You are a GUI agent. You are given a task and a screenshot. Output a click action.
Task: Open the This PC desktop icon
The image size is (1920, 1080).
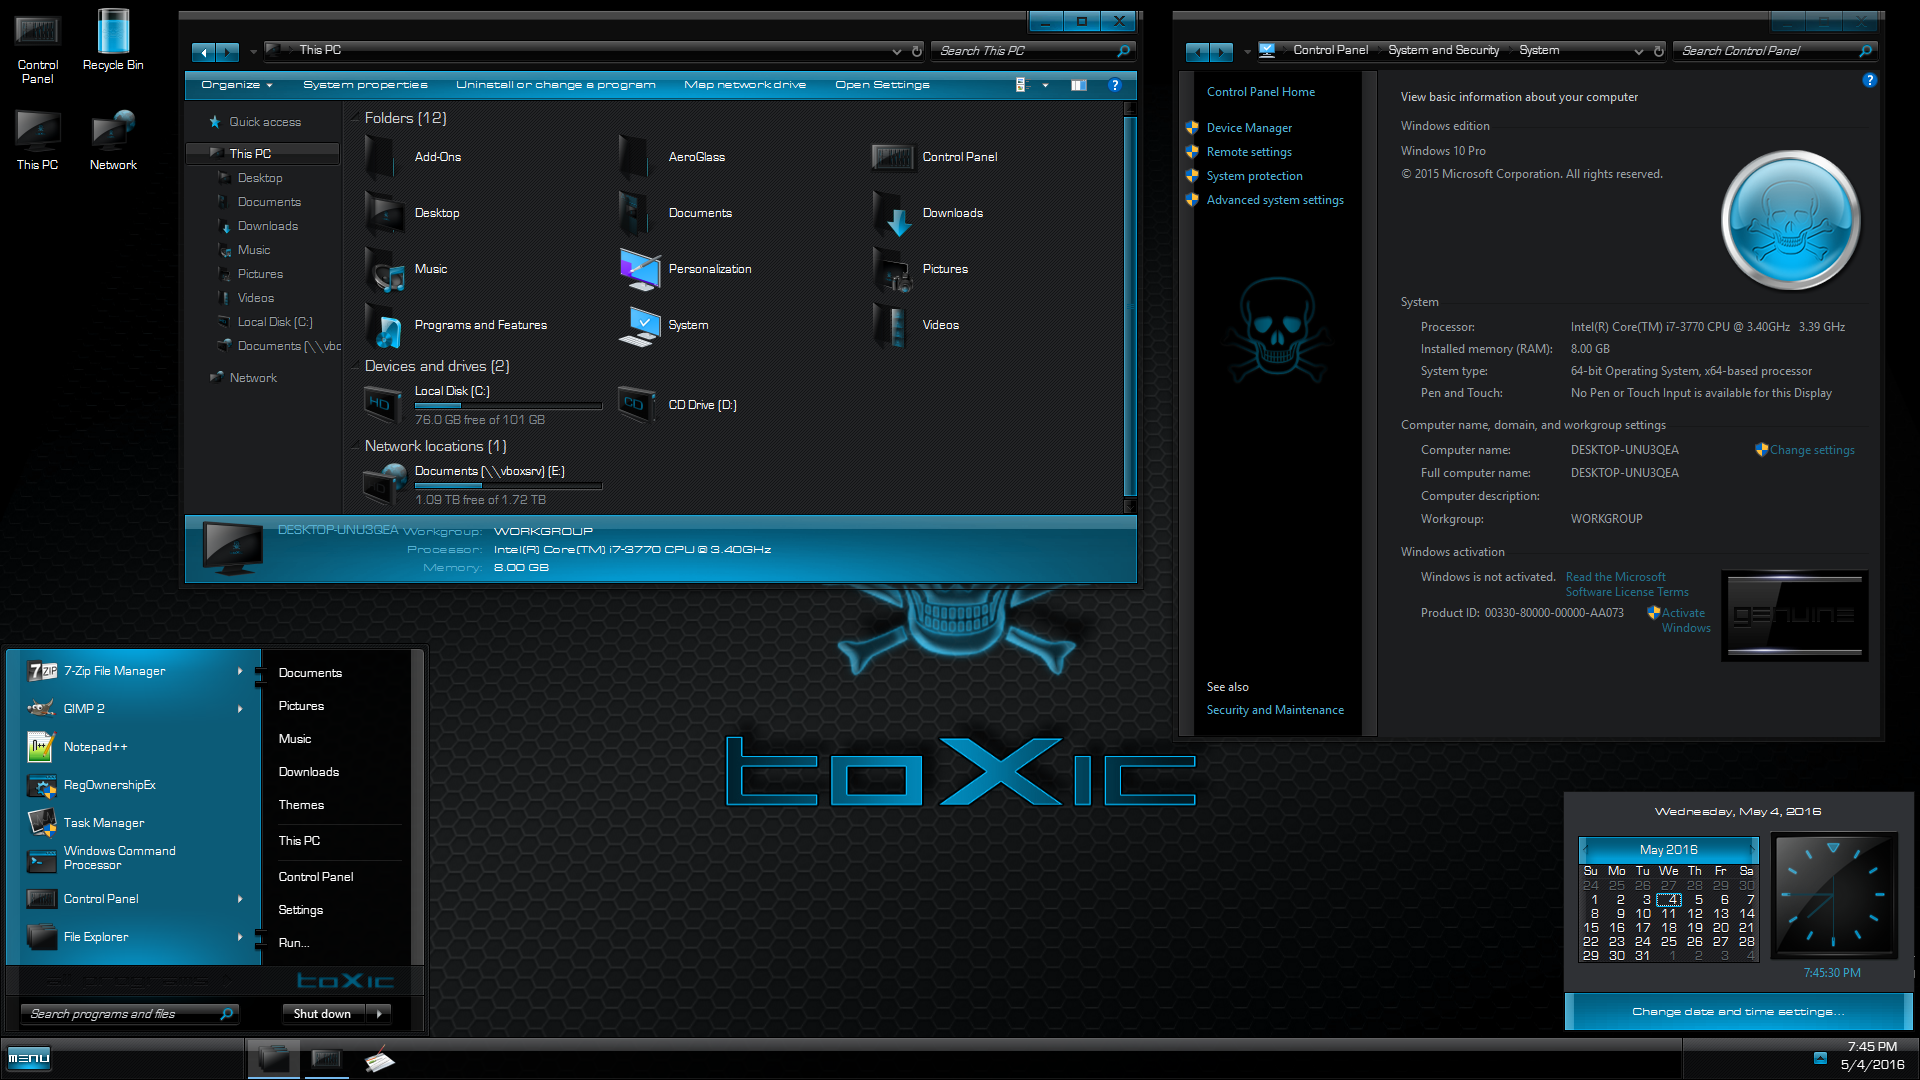click(37, 140)
